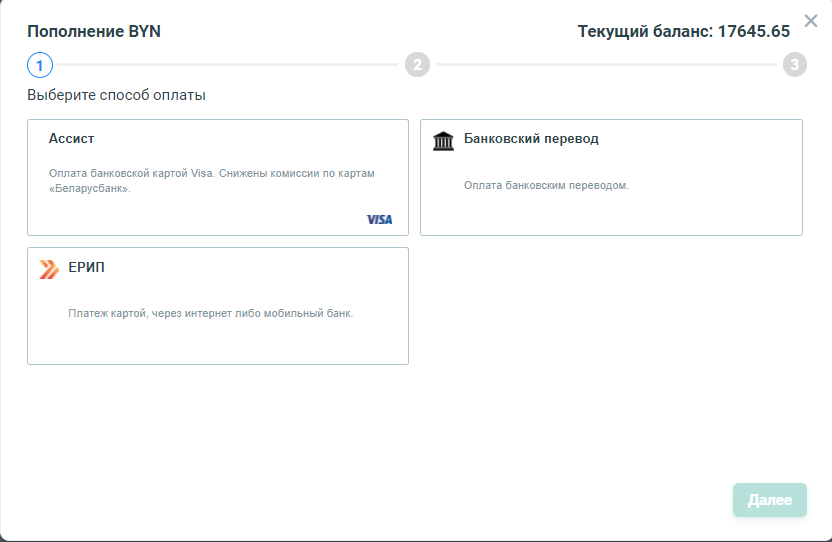Viewport: 832px width, 542px height.
Task: Jump to step 2 circle indicator
Action: tap(418, 65)
